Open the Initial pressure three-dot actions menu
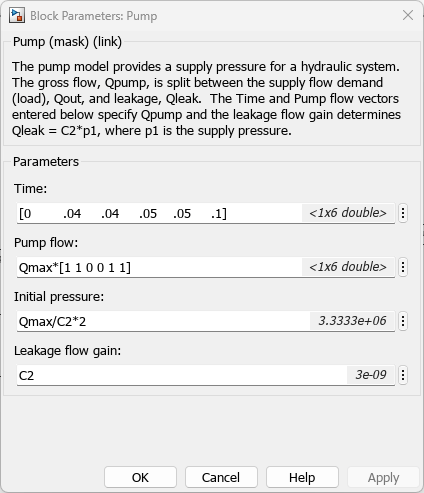 tap(403, 321)
